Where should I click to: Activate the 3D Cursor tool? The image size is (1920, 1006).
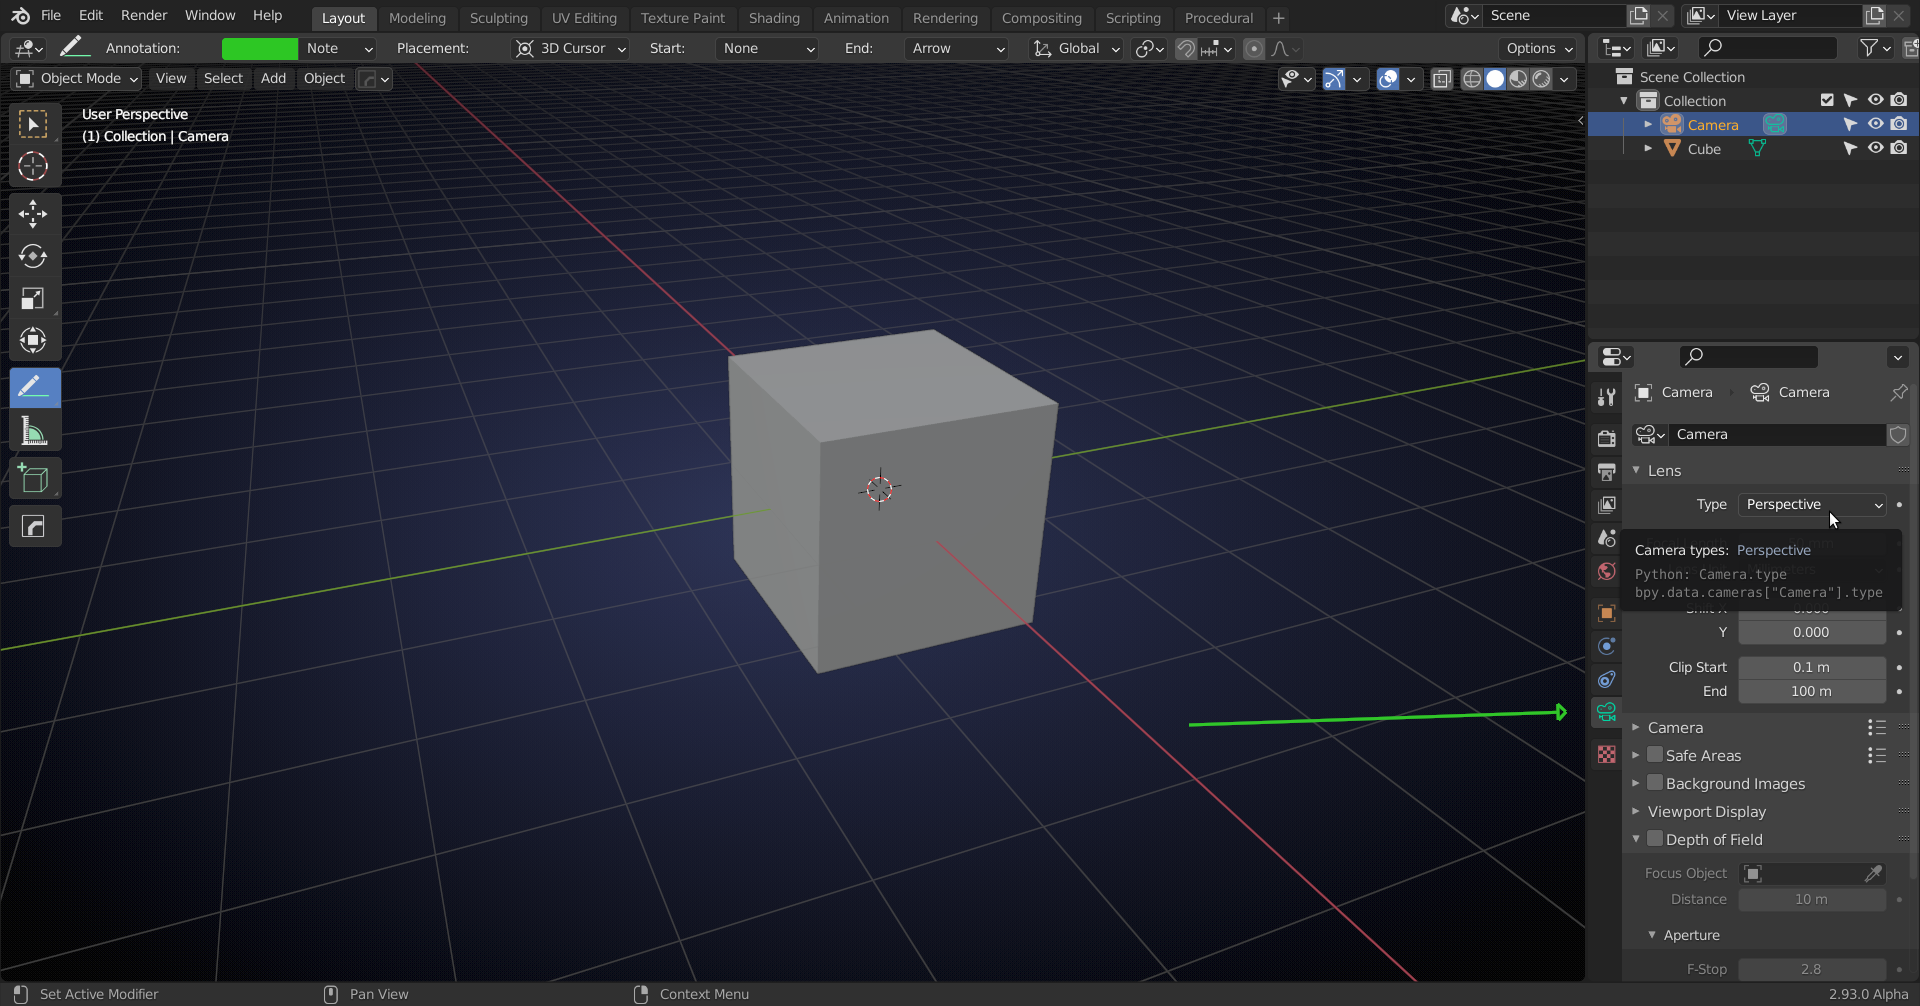[33, 166]
